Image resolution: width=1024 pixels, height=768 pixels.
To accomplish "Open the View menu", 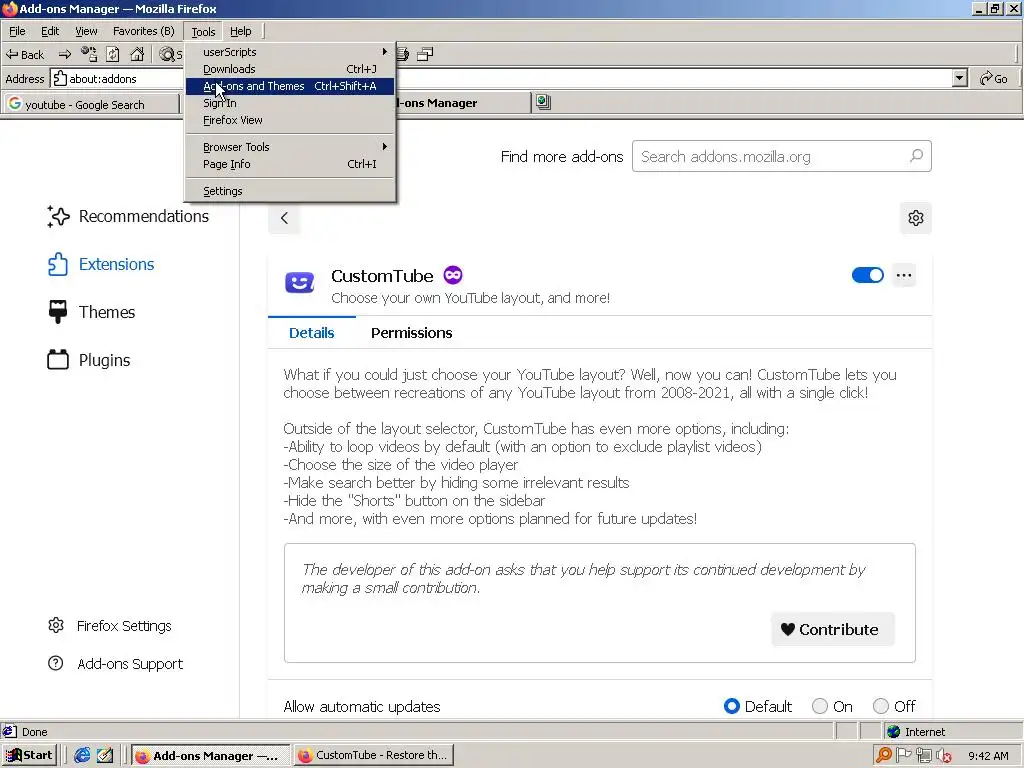I will point(86,31).
